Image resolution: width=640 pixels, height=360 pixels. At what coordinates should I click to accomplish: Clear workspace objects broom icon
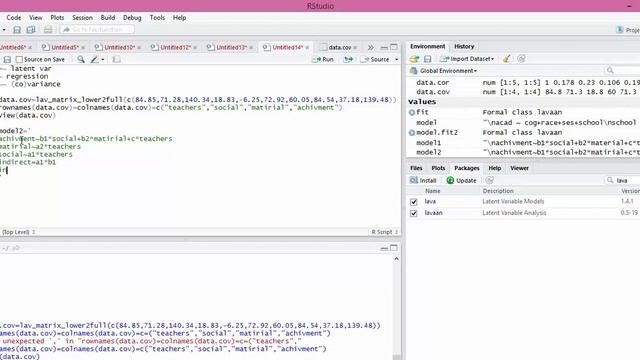[x=507, y=59]
